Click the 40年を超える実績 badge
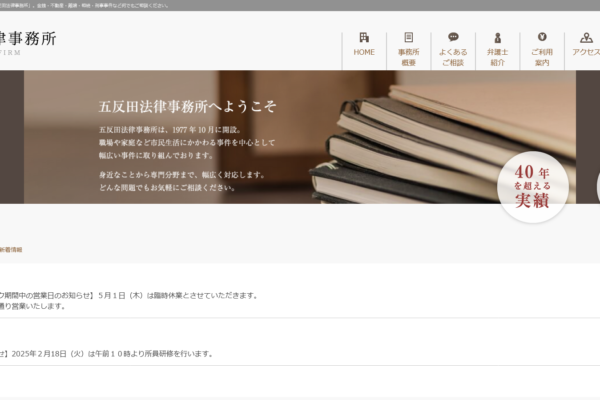 533,187
